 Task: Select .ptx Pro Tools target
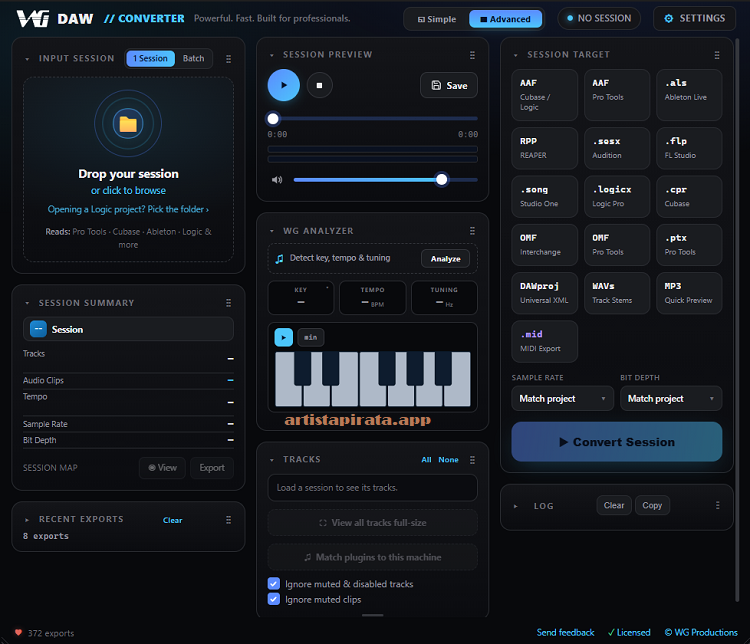(x=689, y=244)
